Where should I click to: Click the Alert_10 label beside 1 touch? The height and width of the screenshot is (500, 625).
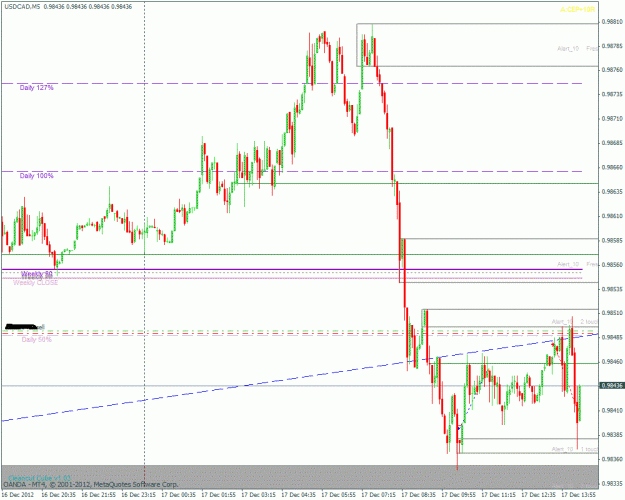pos(562,449)
